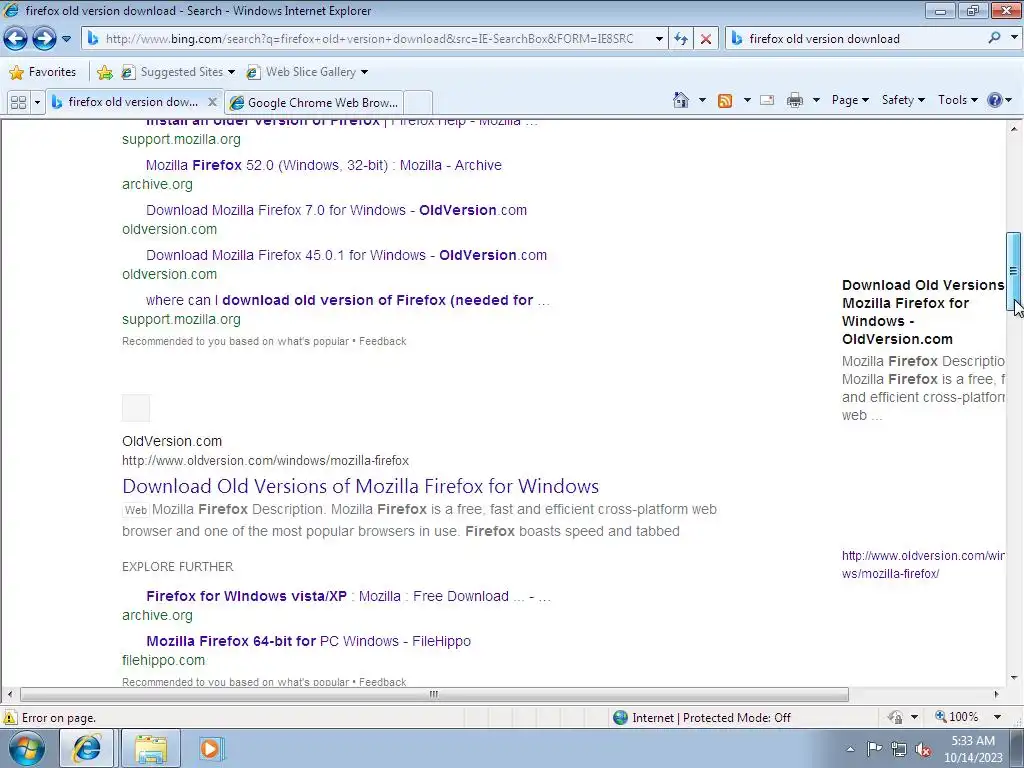Click the horizontal scrollbar thumb
Viewport: 1024px width, 768px height.
tap(434, 694)
